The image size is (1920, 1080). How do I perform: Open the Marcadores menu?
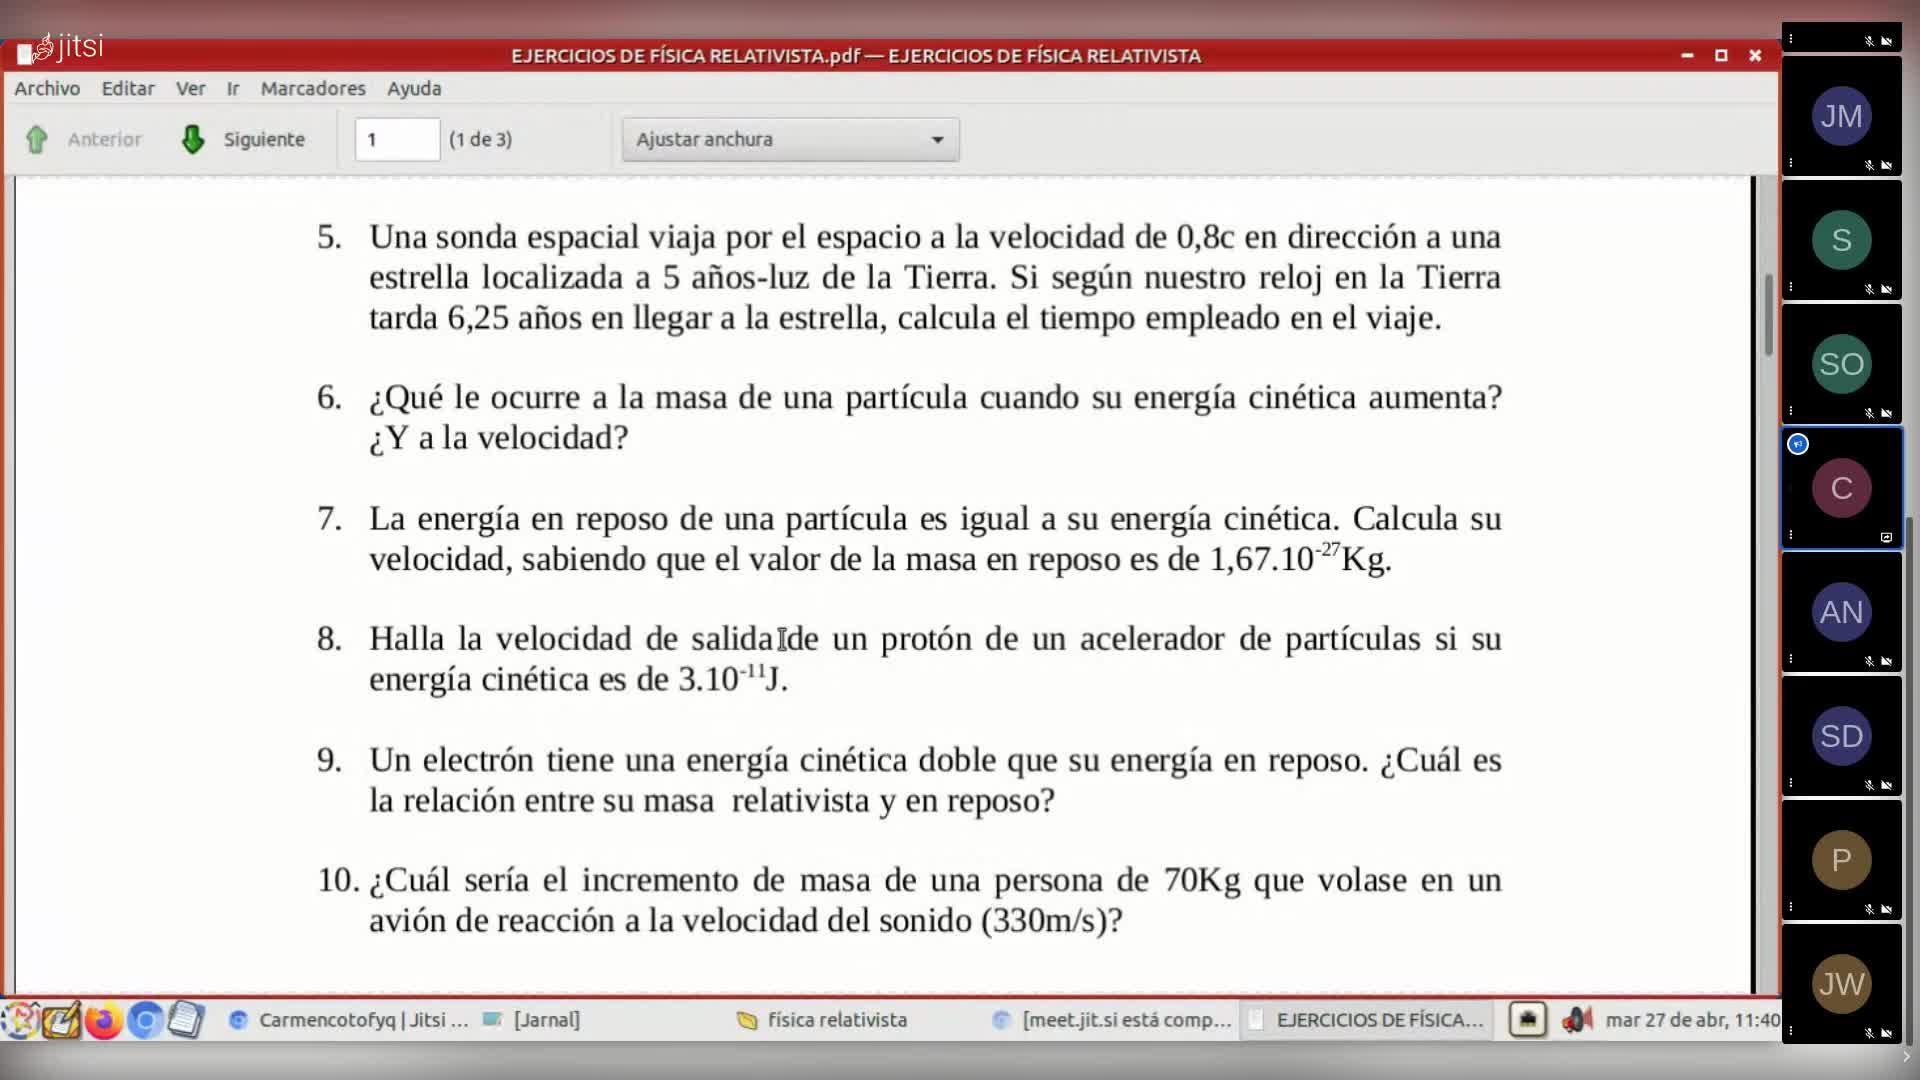pyautogui.click(x=313, y=88)
